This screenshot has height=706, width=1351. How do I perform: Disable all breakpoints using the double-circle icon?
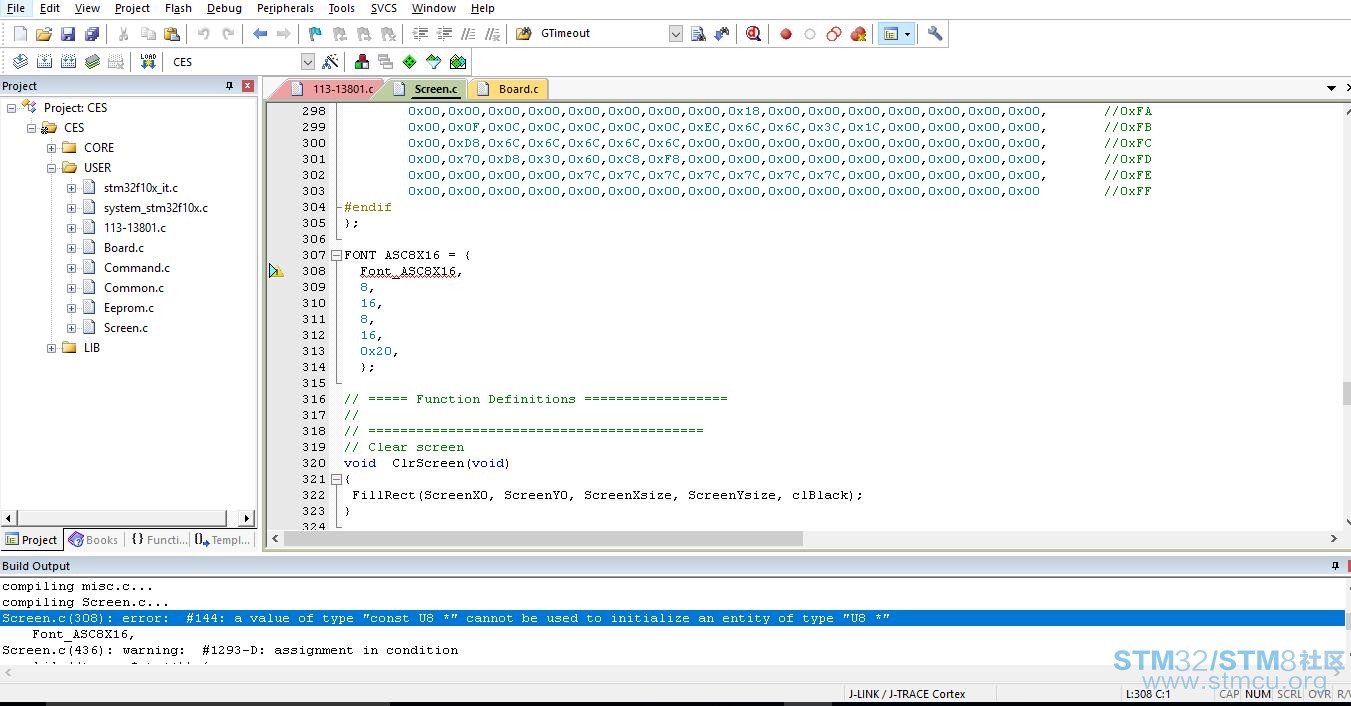click(x=834, y=34)
